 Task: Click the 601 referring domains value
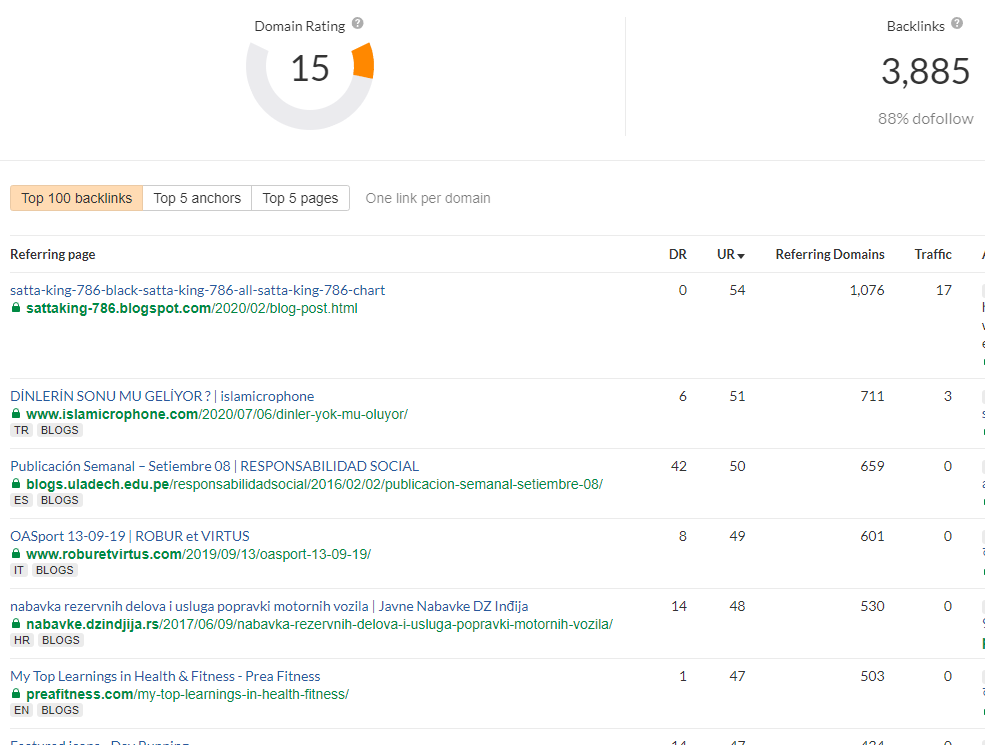873,536
